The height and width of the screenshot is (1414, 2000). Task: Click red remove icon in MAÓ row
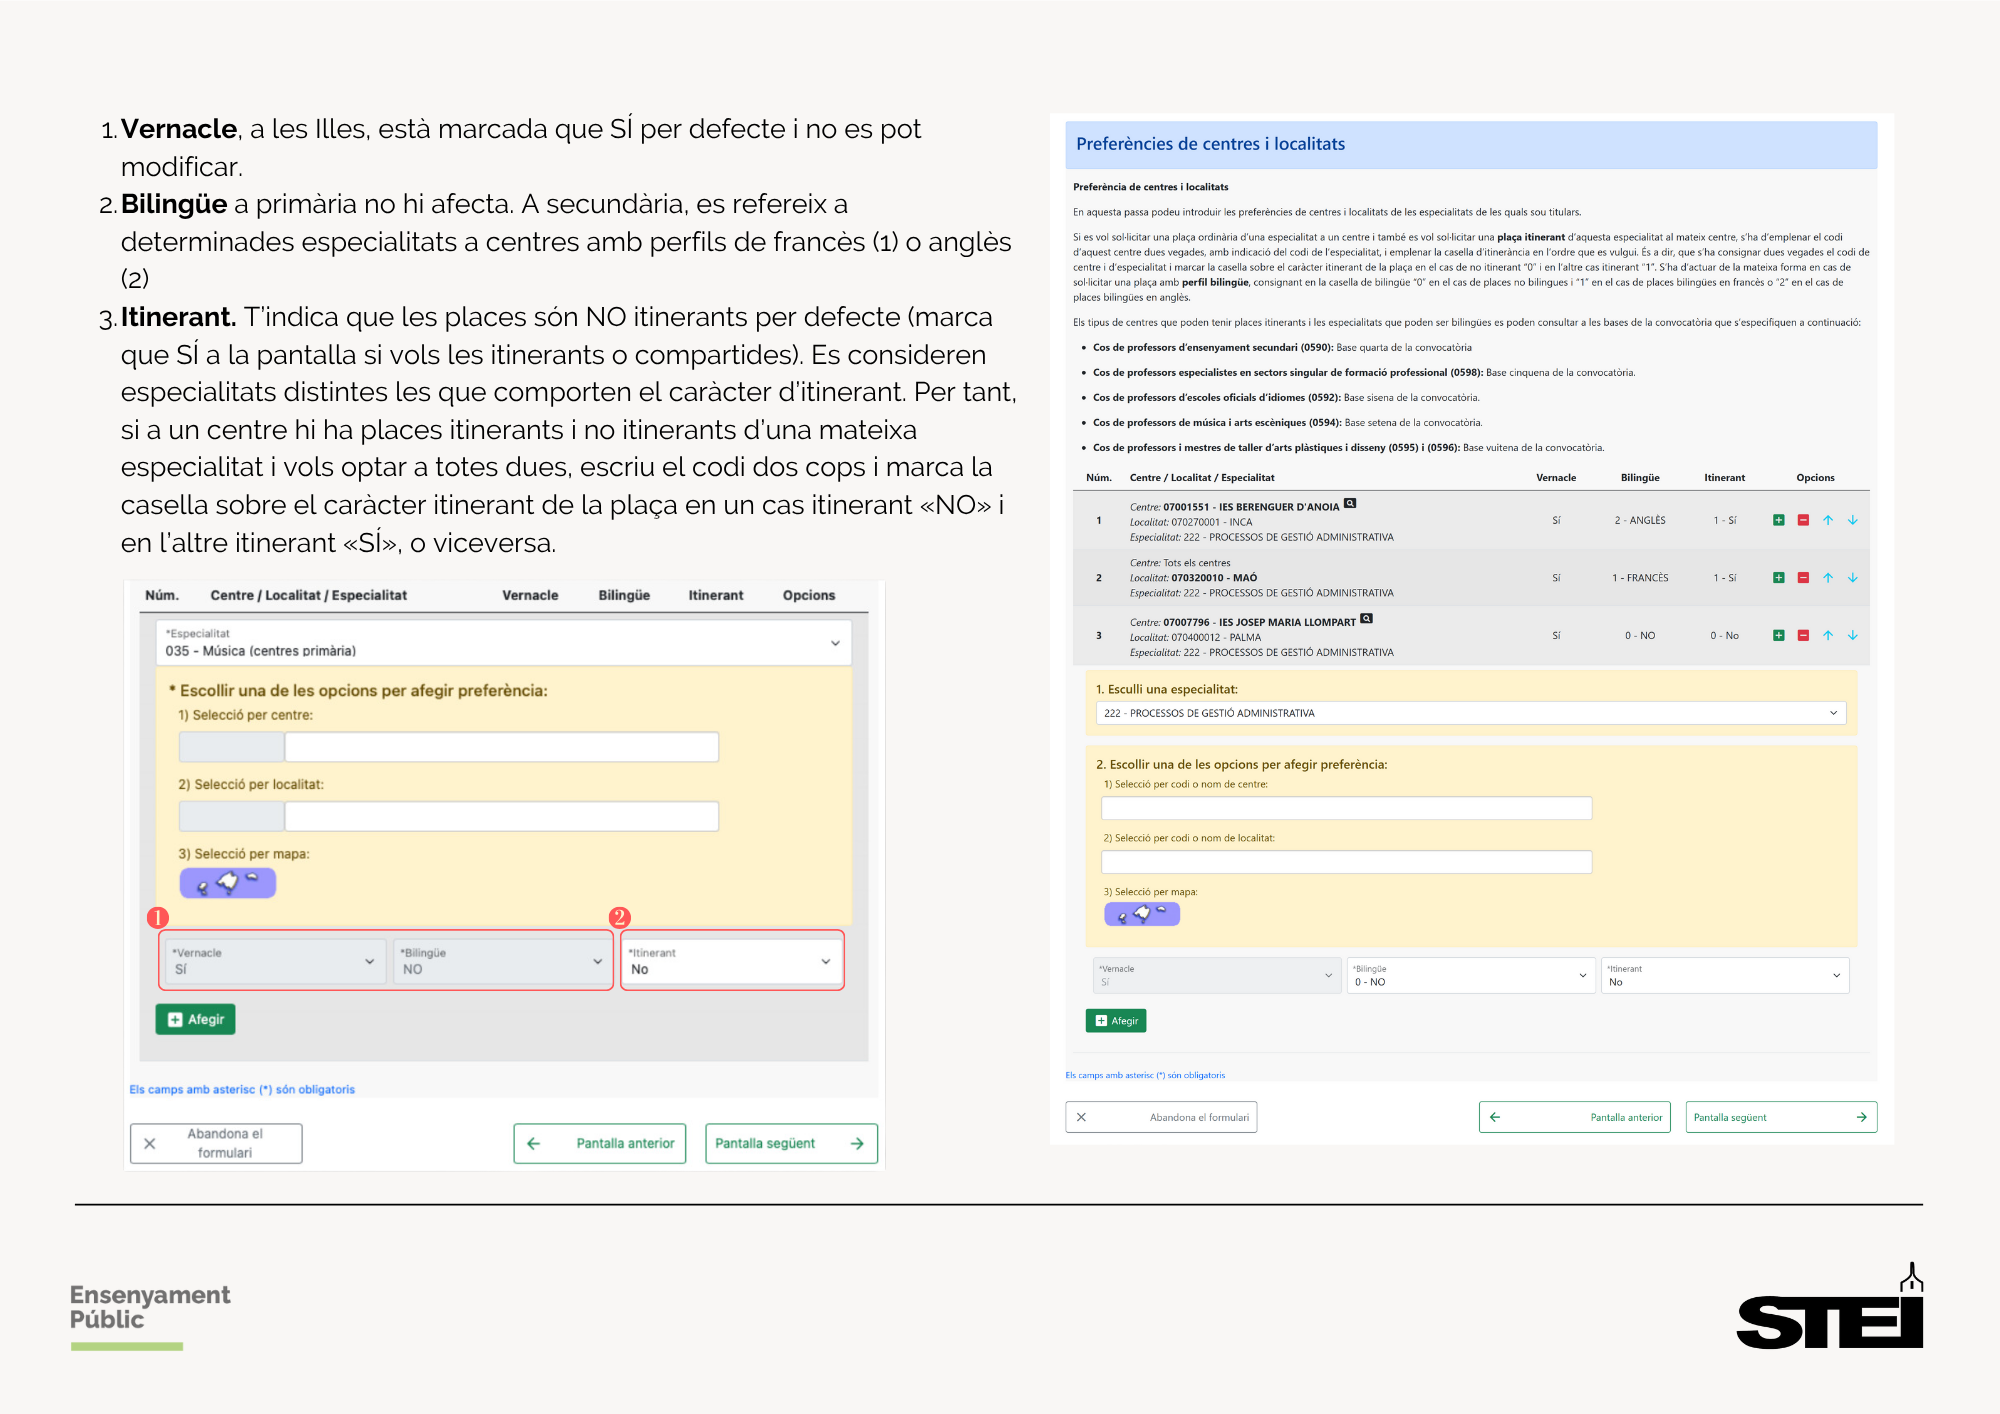pos(1803,578)
